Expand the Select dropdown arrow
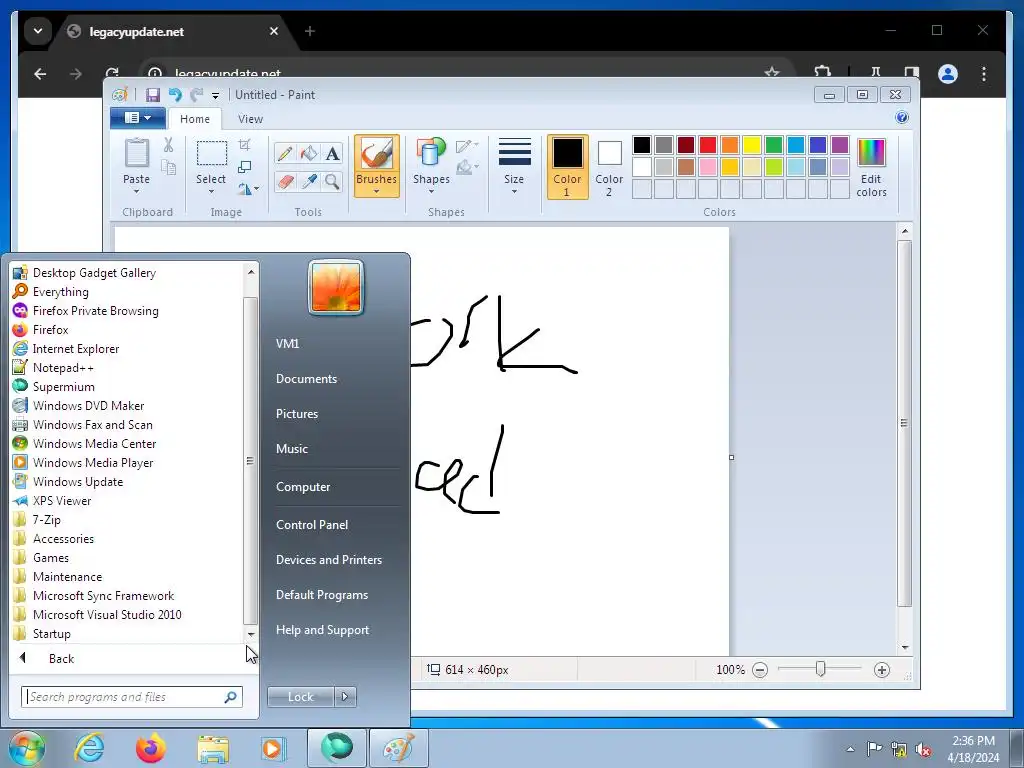 pos(211,192)
